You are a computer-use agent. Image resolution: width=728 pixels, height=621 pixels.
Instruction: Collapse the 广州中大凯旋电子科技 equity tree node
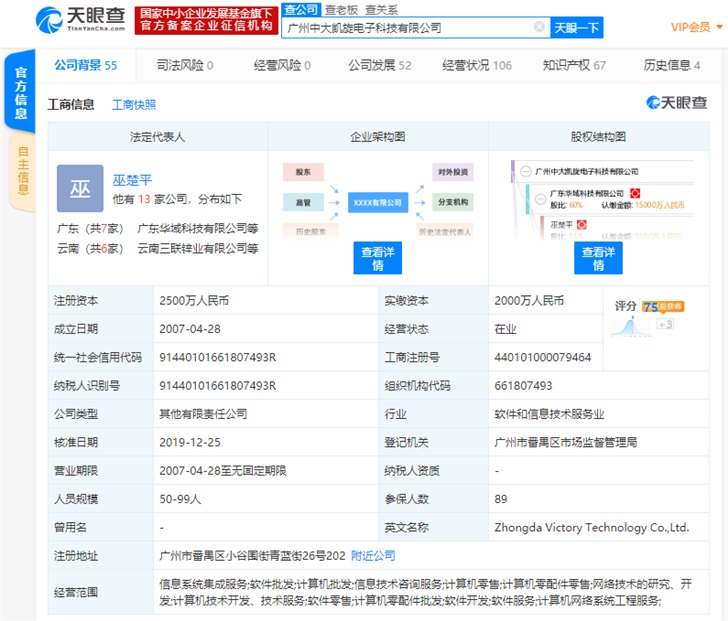tap(526, 172)
